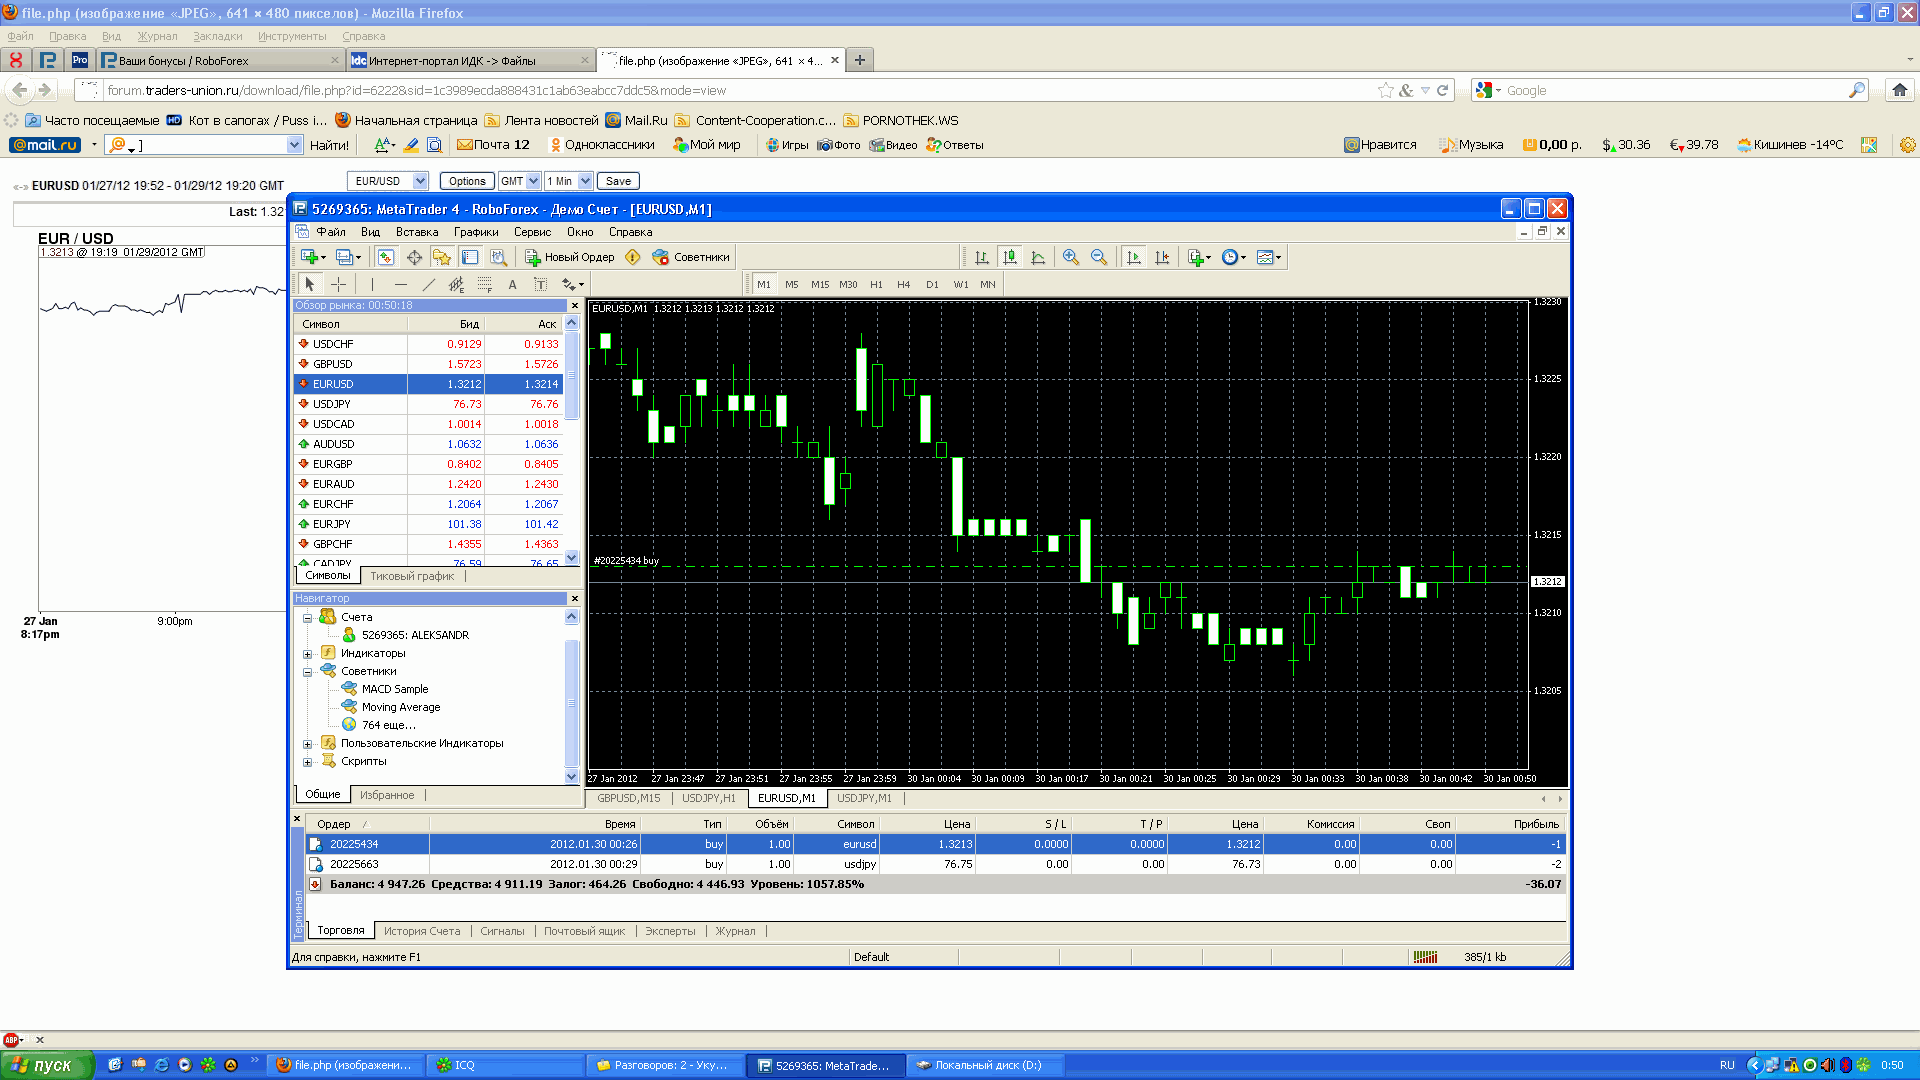Launch MetaEditor from the yellow diamond icon
The width and height of the screenshot is (1920, 1080).
click(x=632, y=257)
